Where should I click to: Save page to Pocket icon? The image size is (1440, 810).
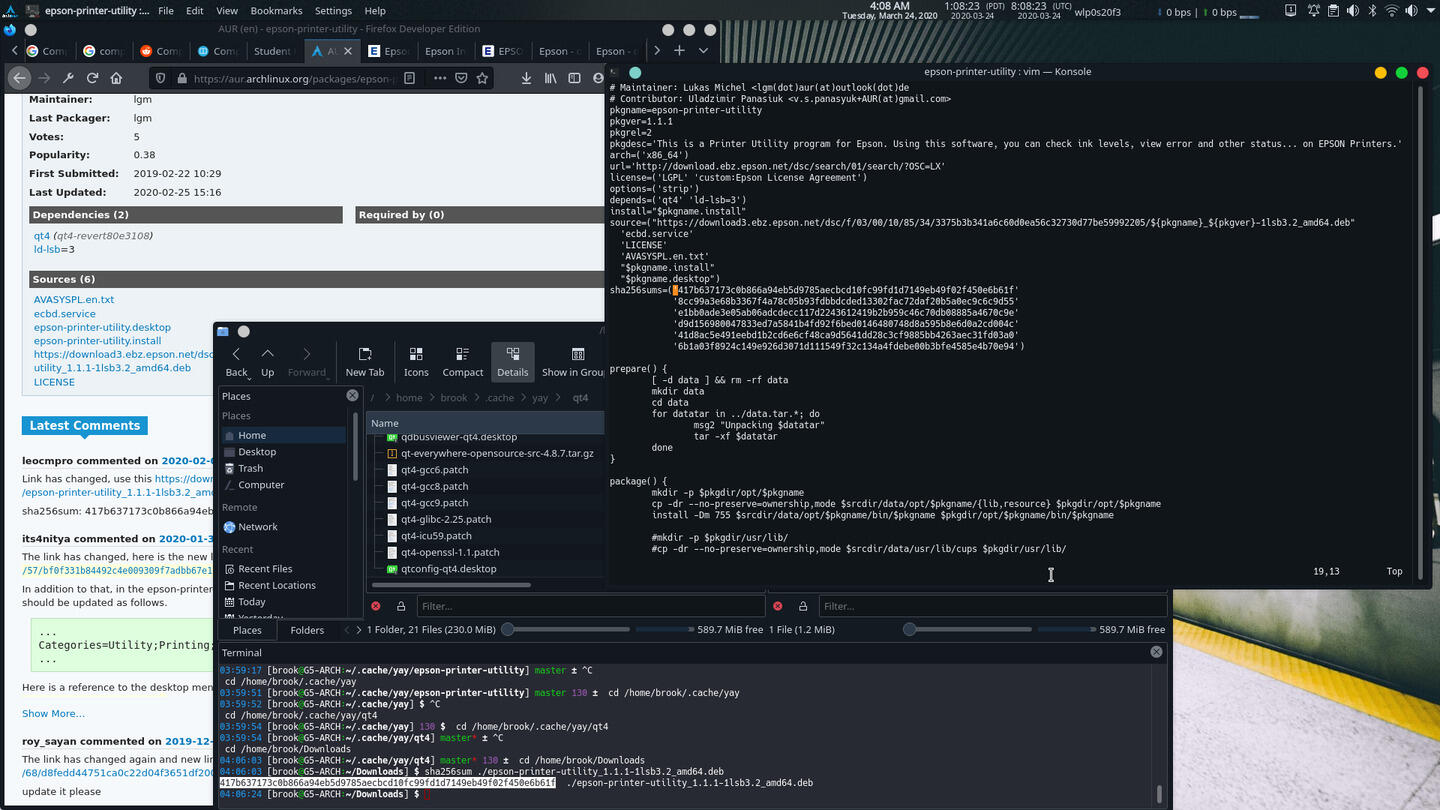coord(461,78)
